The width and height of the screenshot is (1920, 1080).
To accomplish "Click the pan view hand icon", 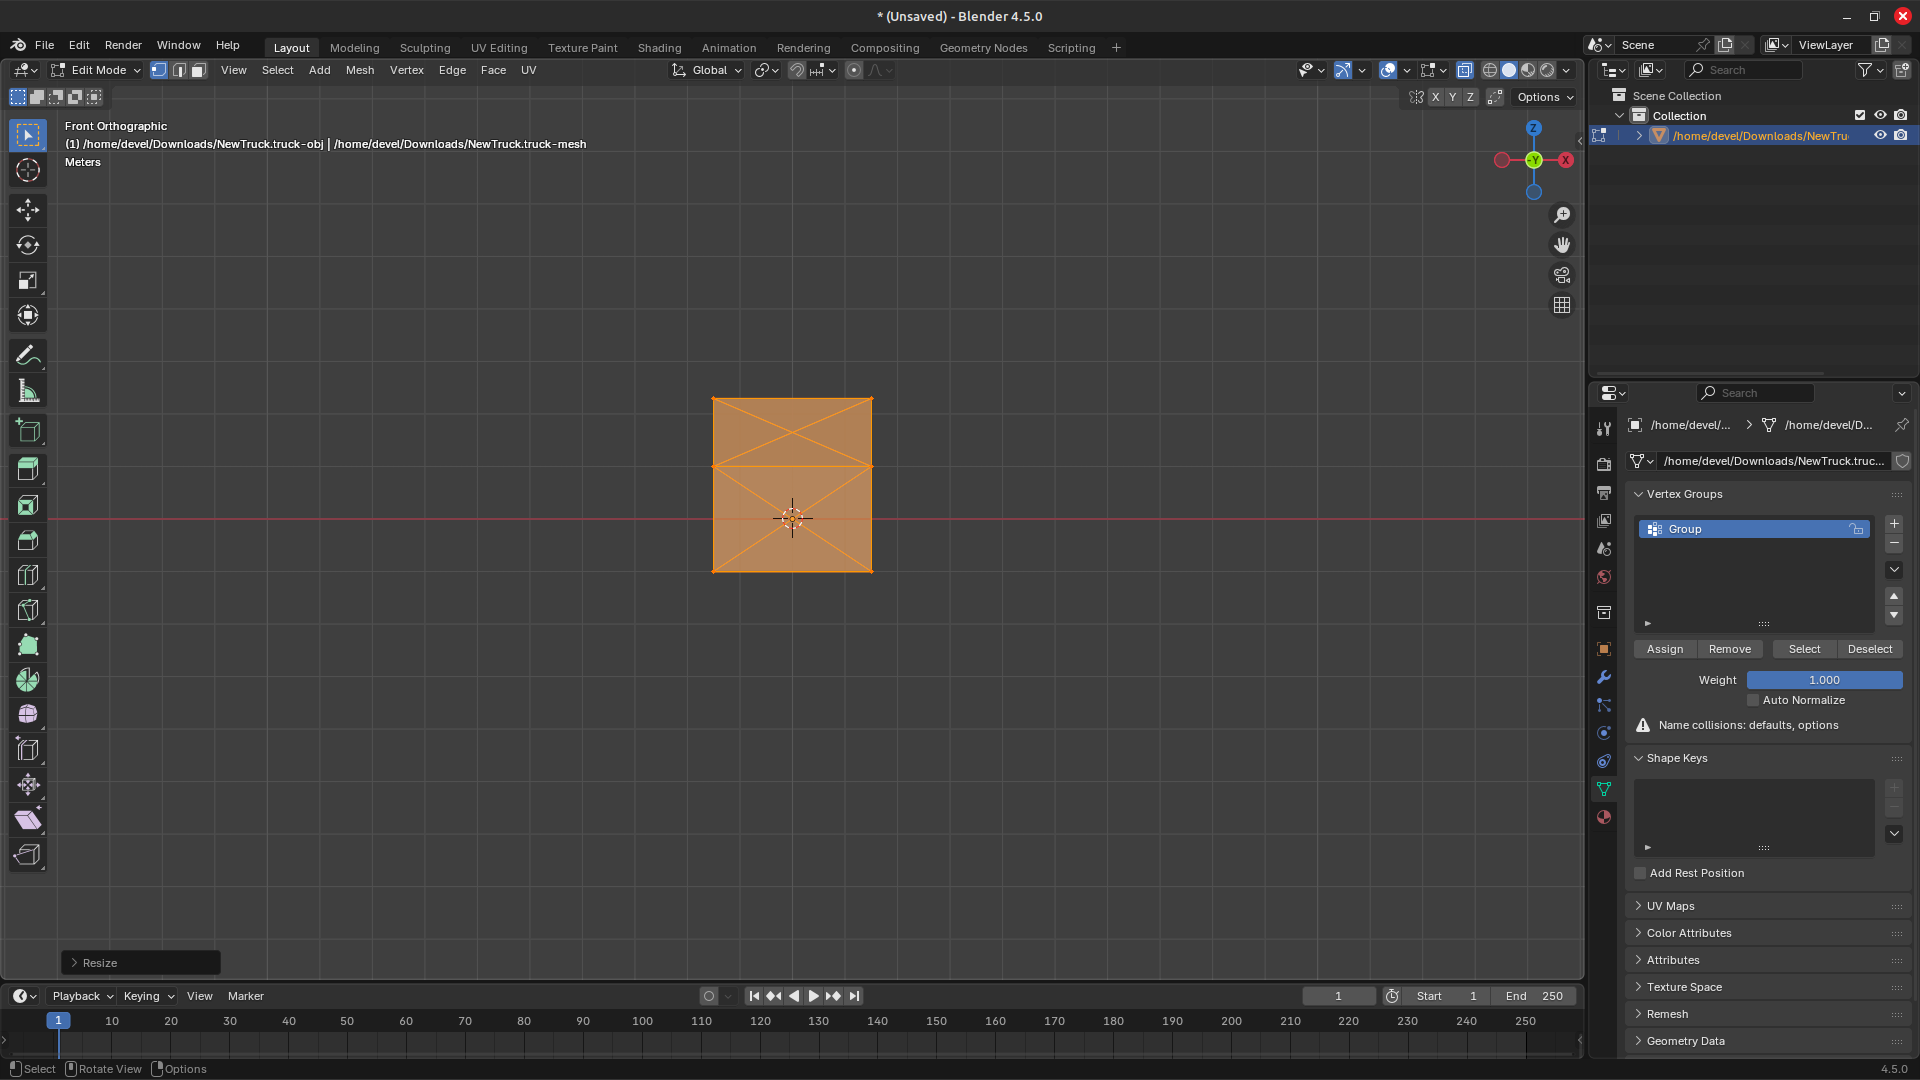I will [1562, 245].
